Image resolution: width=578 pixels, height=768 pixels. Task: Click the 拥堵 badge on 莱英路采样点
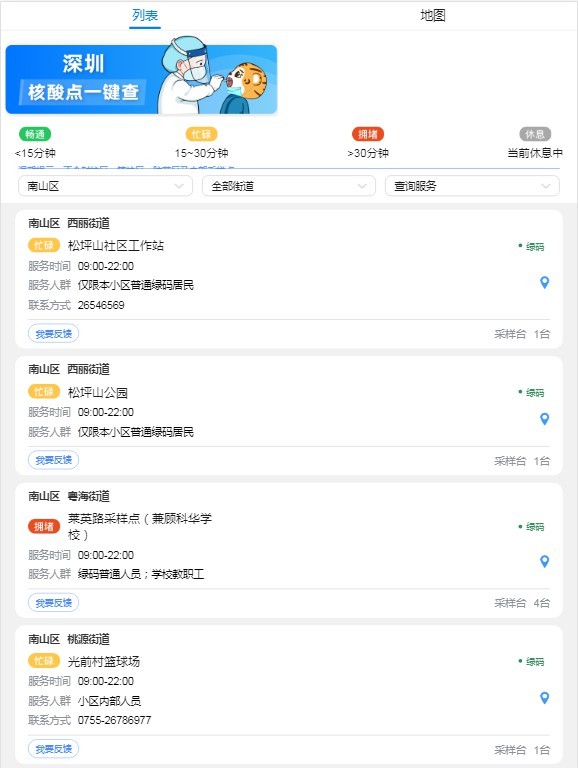coord(44,527)
